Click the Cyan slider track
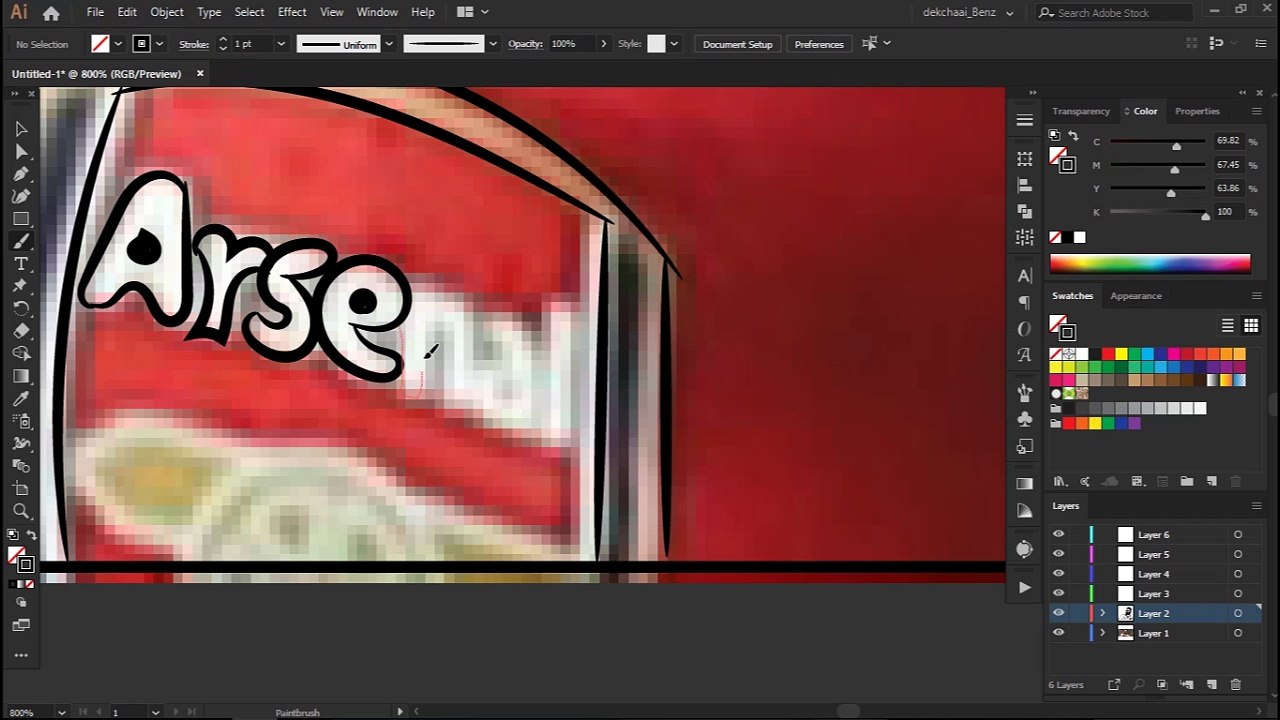Viewport: 1280px width, 720px height. [x=1158, y=141]
